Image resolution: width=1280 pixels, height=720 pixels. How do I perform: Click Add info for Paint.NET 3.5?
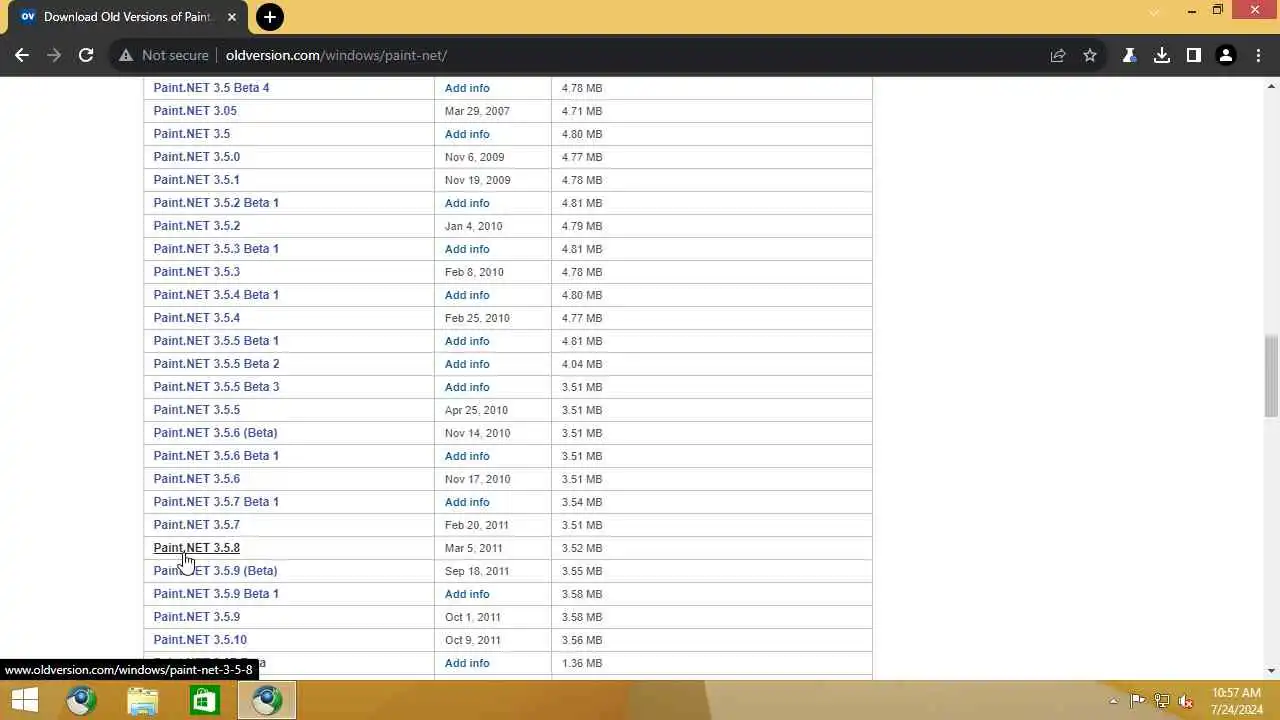(467, 134)
